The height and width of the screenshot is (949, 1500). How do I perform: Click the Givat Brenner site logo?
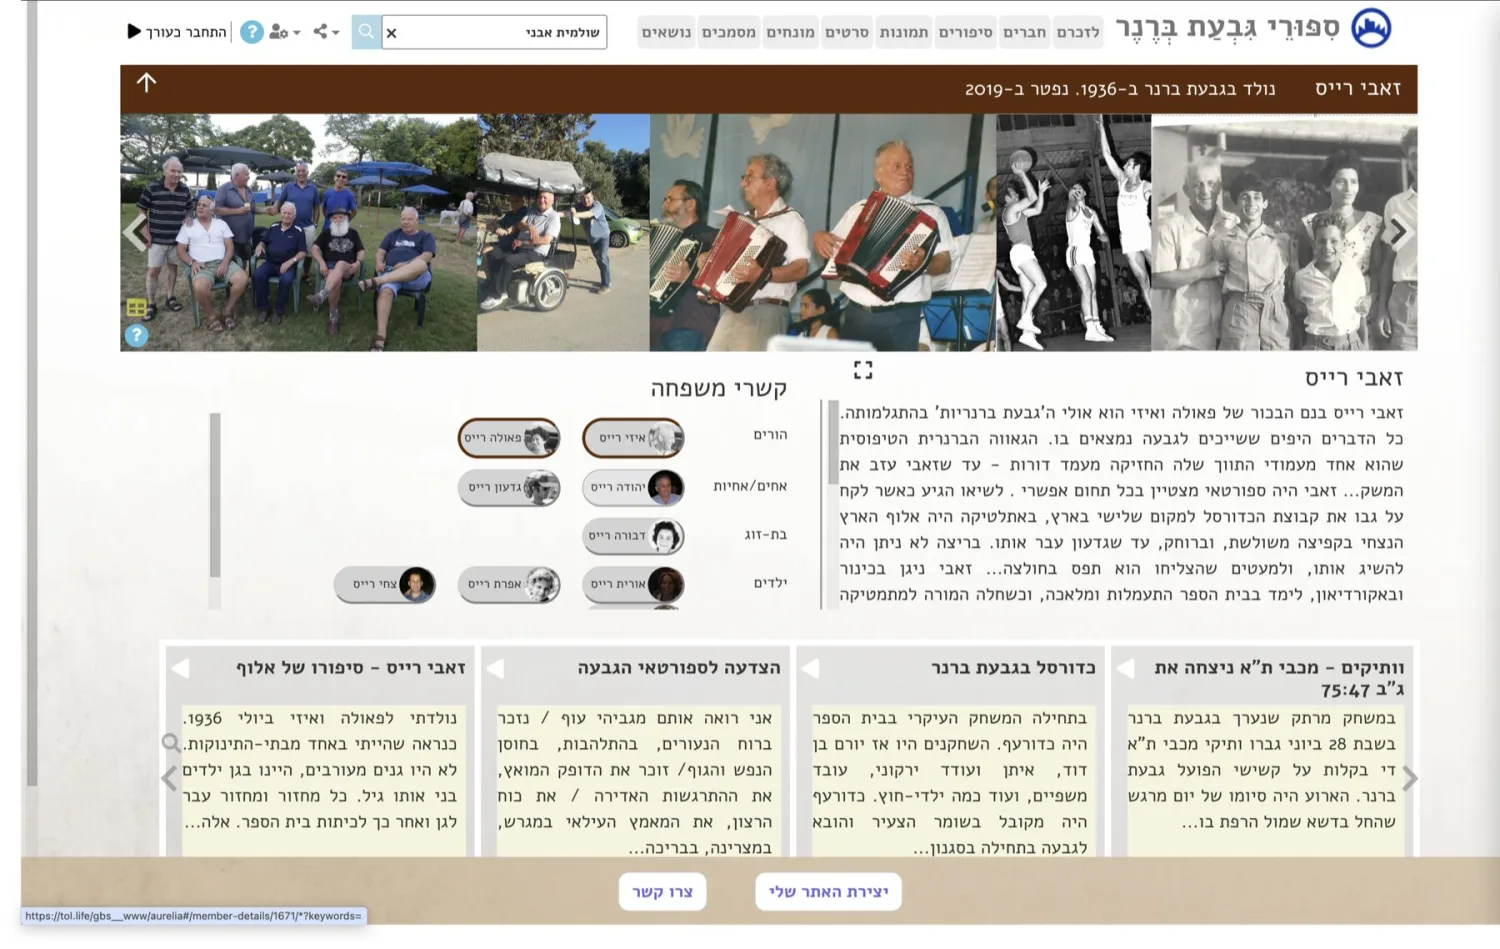tap(1371, 28)
